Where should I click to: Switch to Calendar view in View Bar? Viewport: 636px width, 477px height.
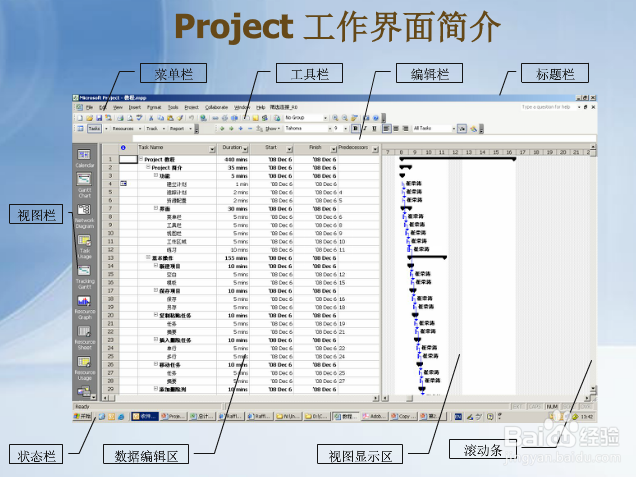coord(84,158)
